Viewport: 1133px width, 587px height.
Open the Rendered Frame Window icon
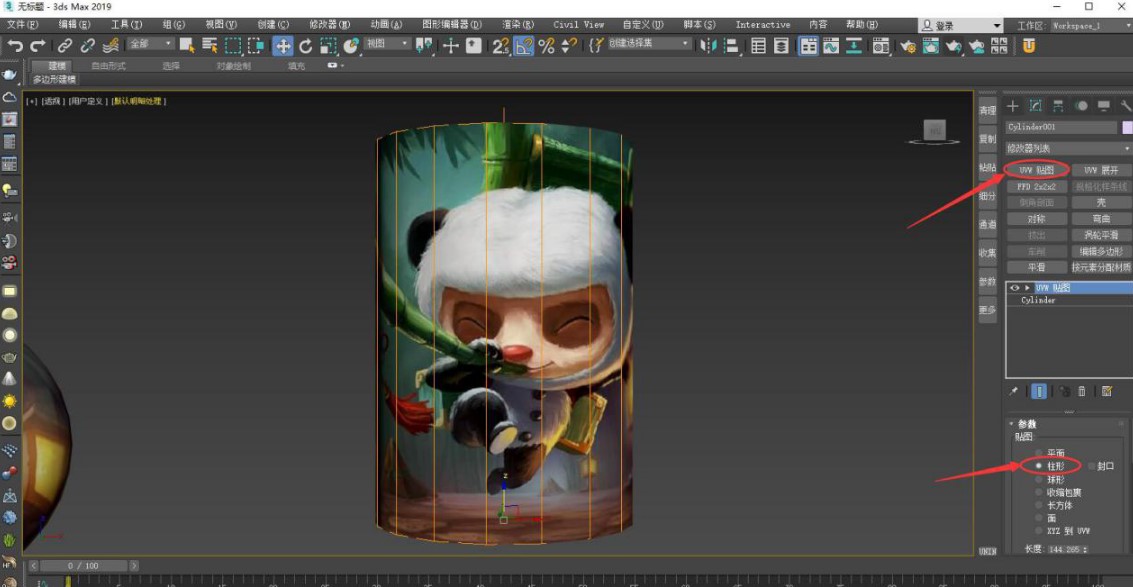(x=931, y=46)
